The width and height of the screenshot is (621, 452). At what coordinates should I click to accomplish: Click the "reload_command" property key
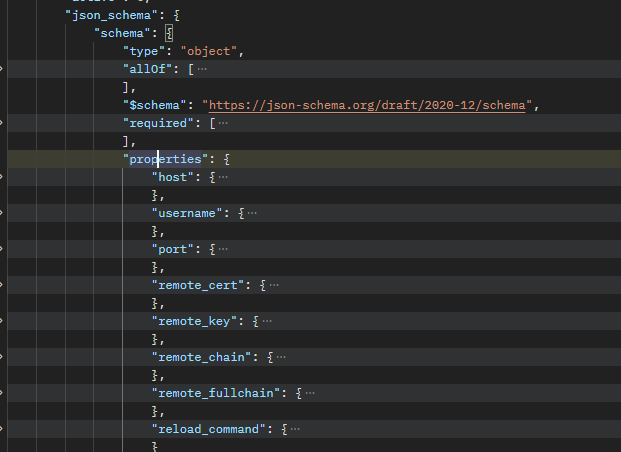tap(209, 429)
